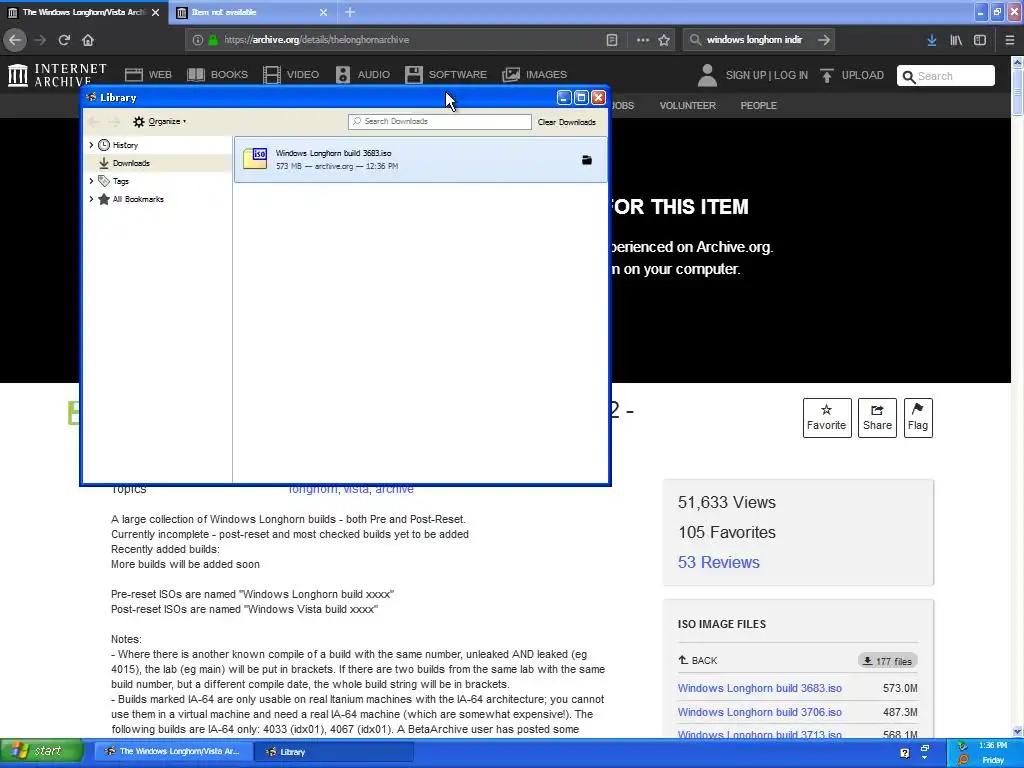Open containing folder icon for download
Viewport: 1024px width, 768px height.
coord(586,160)
